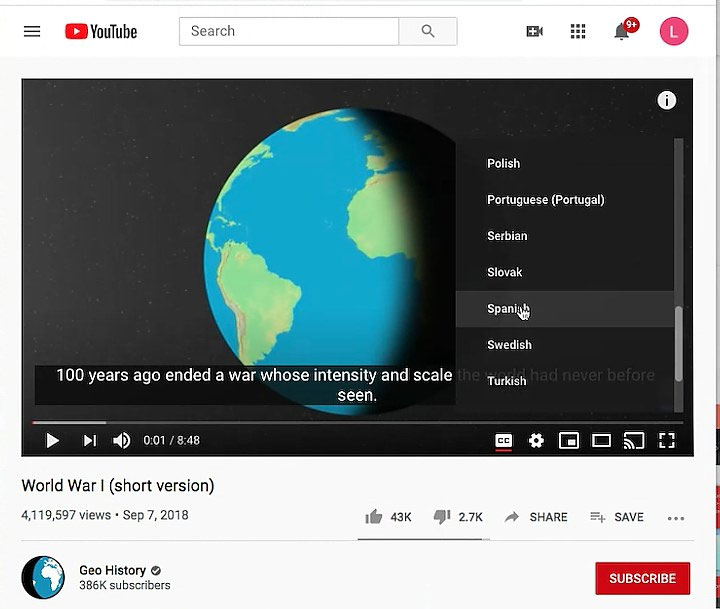Screen dimensions: 720x609
Task: Click the YouTube logo
Action: click(101, 31)
